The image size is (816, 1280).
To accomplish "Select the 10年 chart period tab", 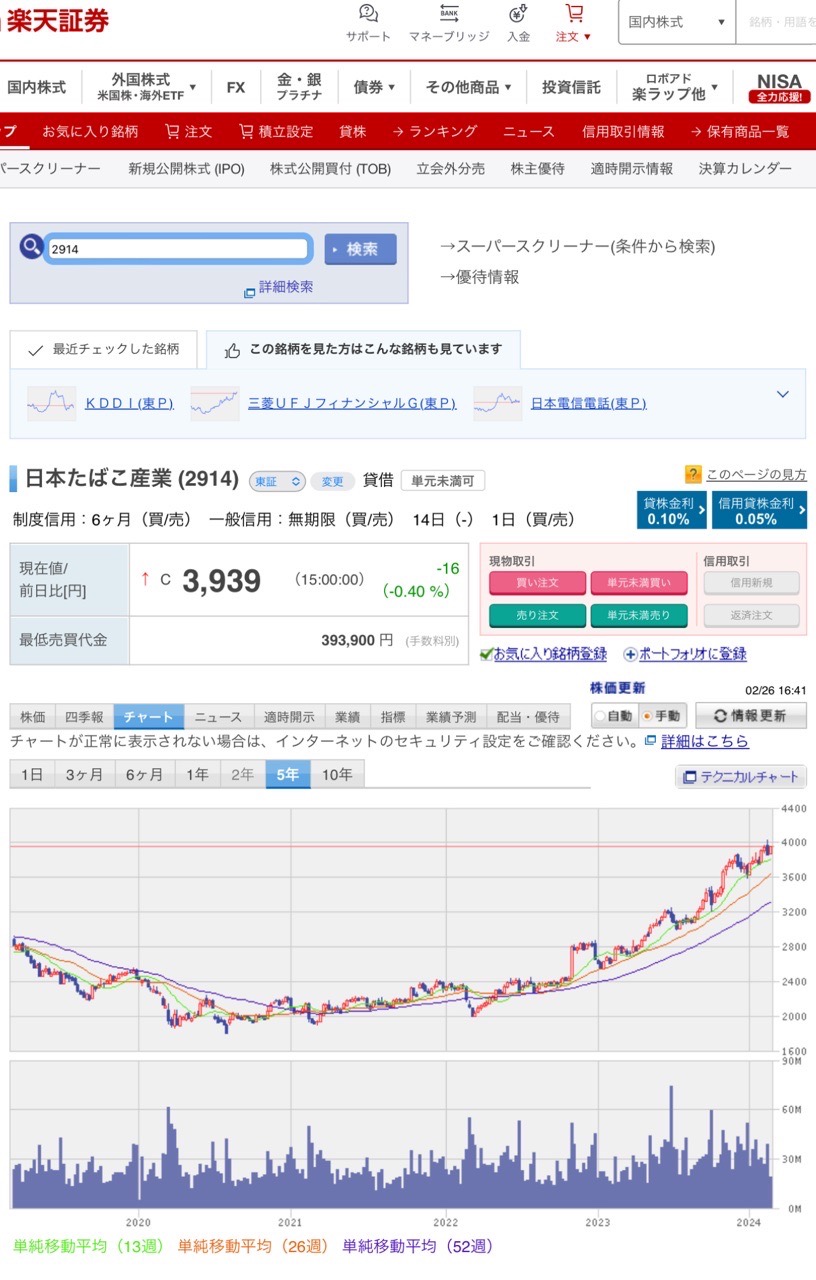I will click(x=337, y=774).
